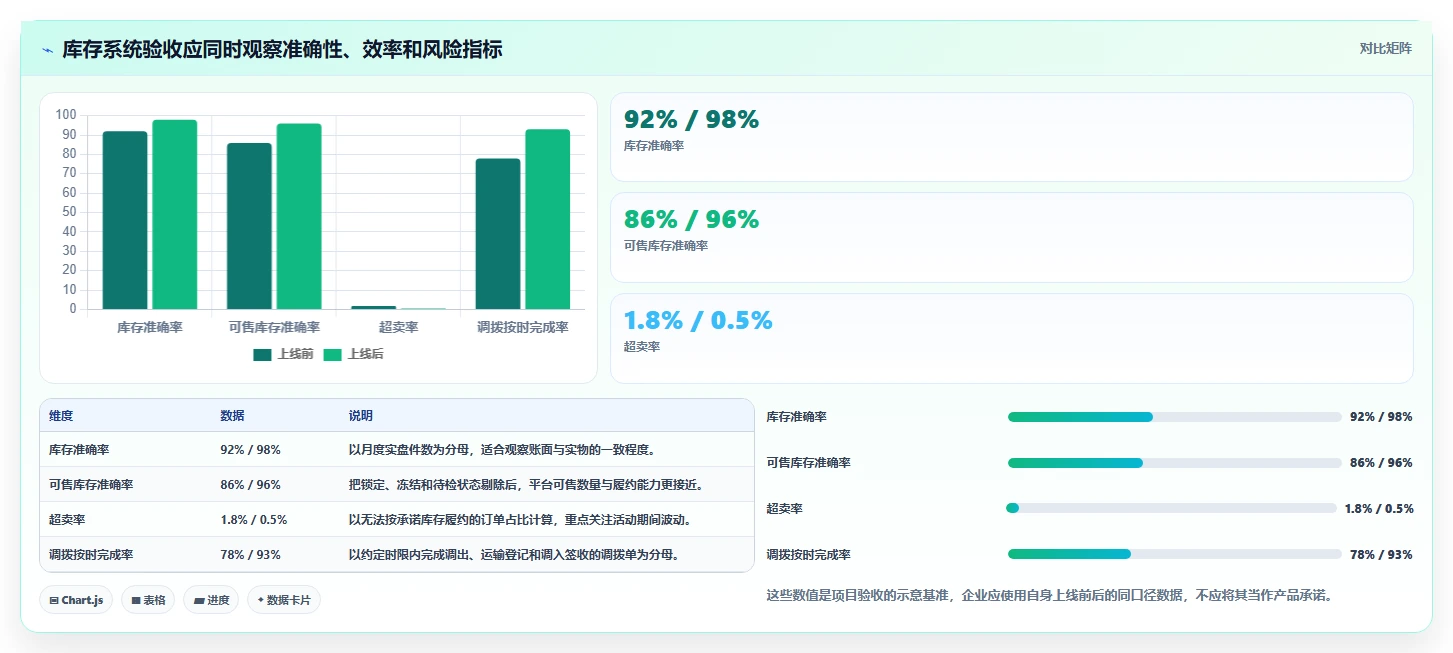Toggle the 上线前 legend color box
The image size is (1453, 653).
click(x=263, y=354)
